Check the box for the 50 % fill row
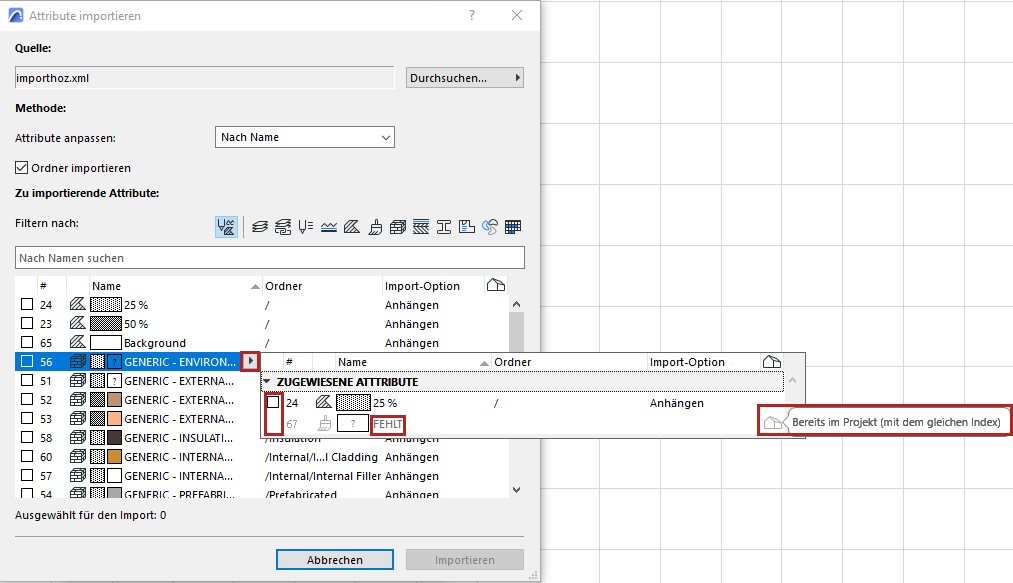The width and height of the screenshot is (1013, 583). (26, 323)
